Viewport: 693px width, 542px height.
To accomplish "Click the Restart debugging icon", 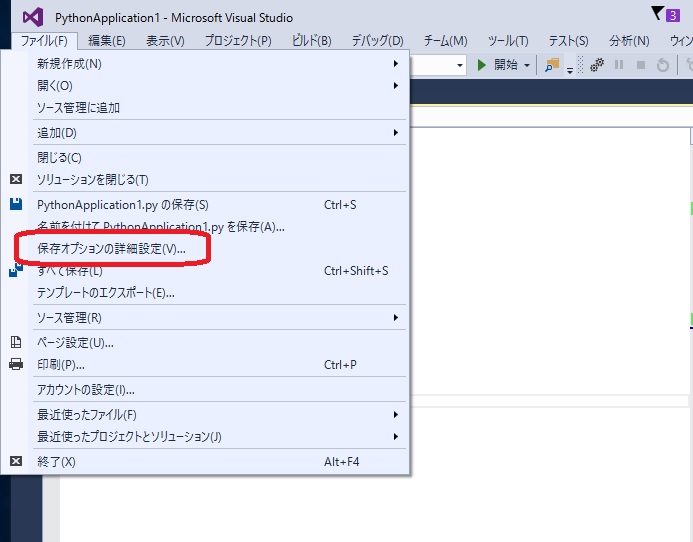I will (x=663, y=65).
